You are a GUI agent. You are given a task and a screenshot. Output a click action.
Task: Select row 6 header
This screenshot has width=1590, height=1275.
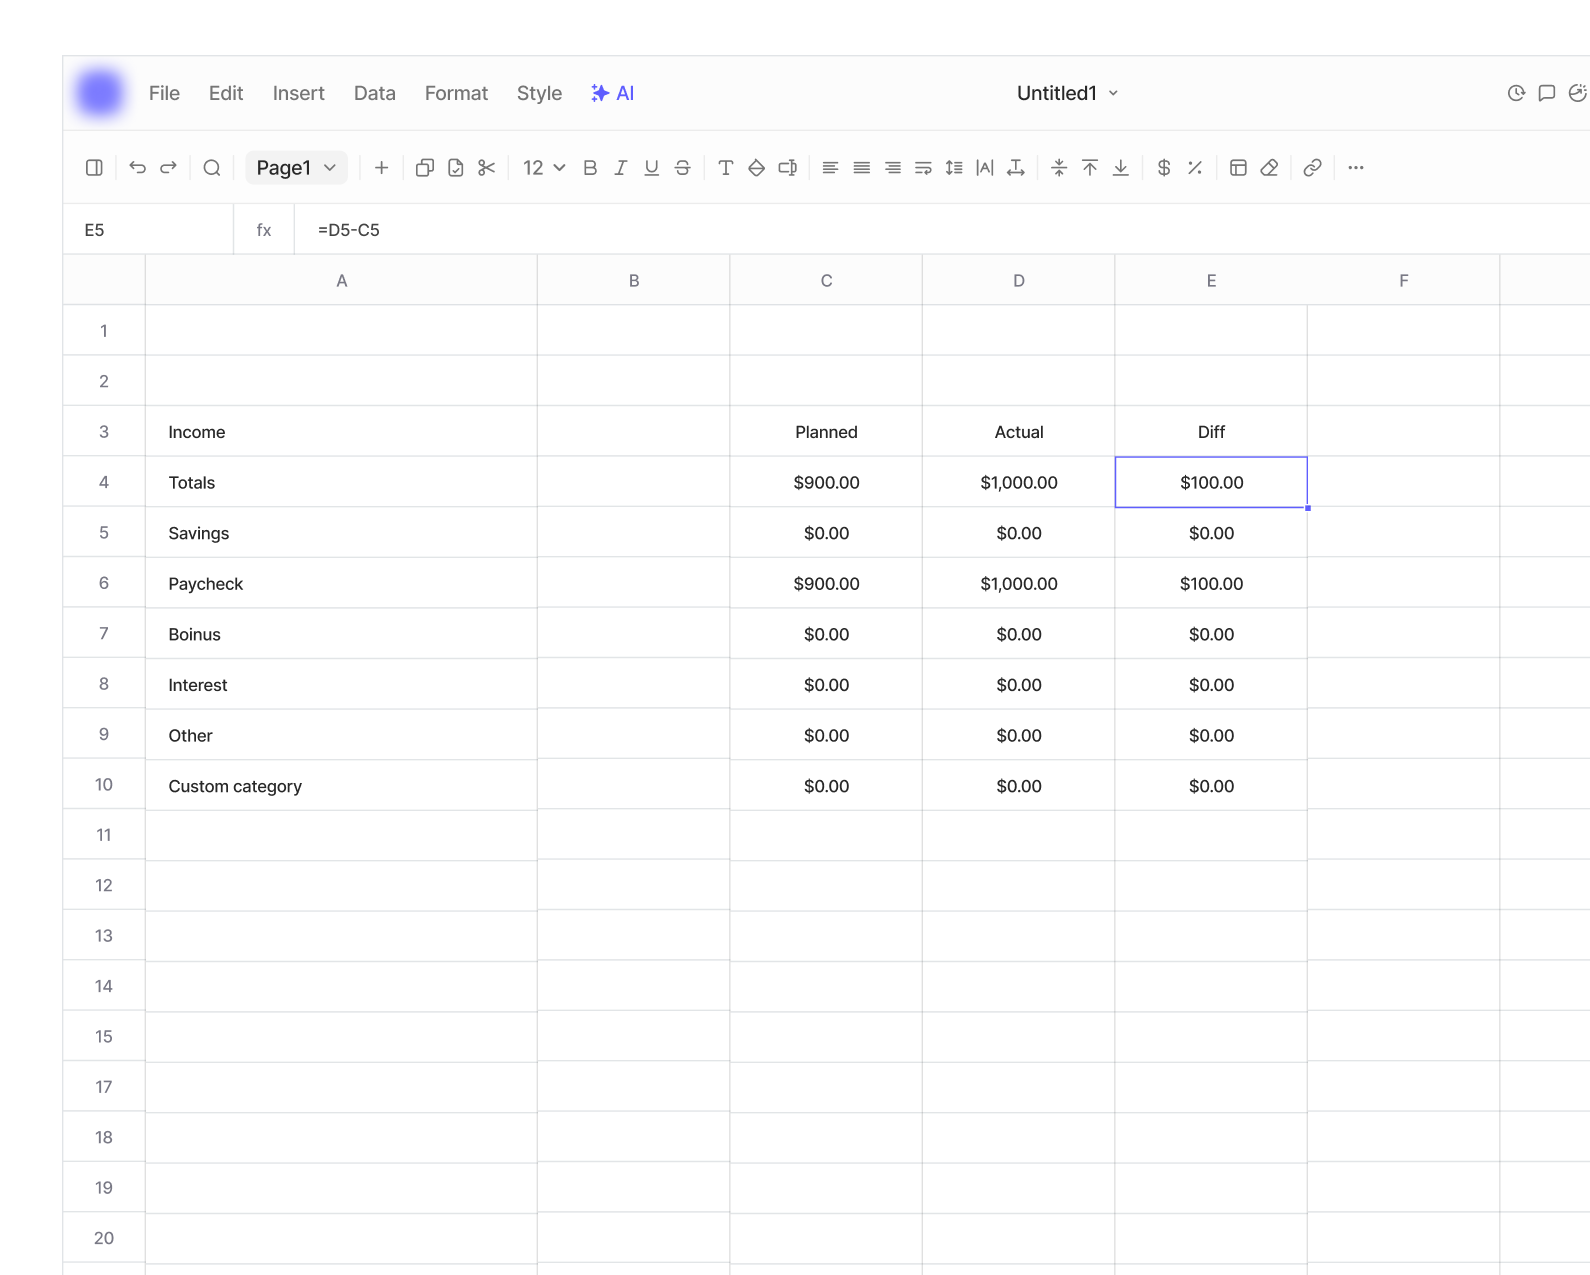[x=104, y=583]
